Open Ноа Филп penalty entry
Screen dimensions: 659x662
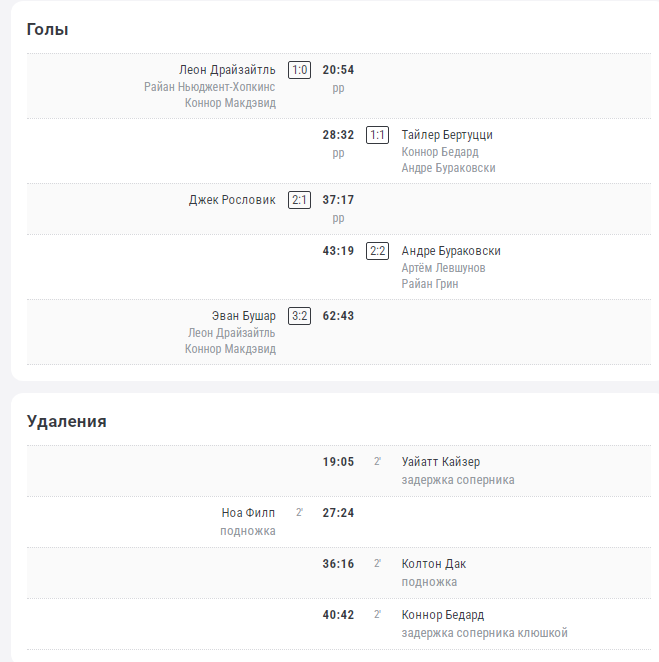click(248, 513)
